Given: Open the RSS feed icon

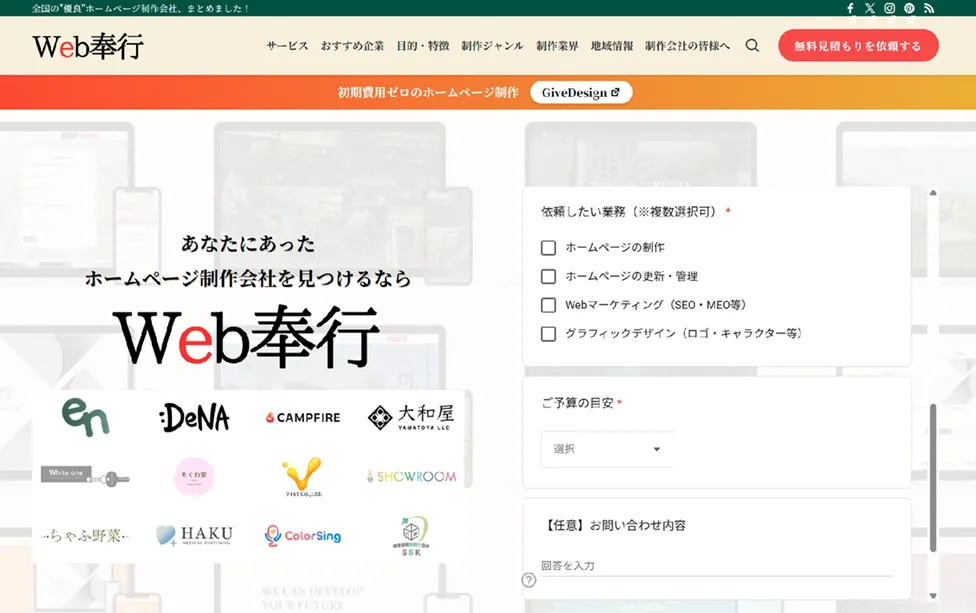Looking at the screenshot, I should (929, 8).
